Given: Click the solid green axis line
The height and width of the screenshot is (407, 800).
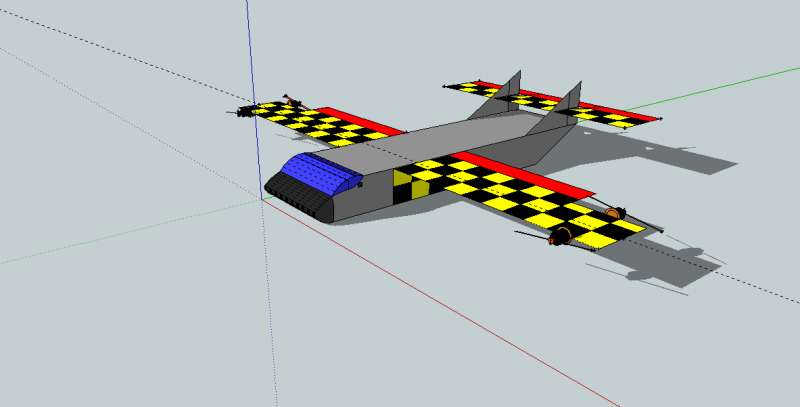Looking at the screenshot, I should tap(720, 86).
